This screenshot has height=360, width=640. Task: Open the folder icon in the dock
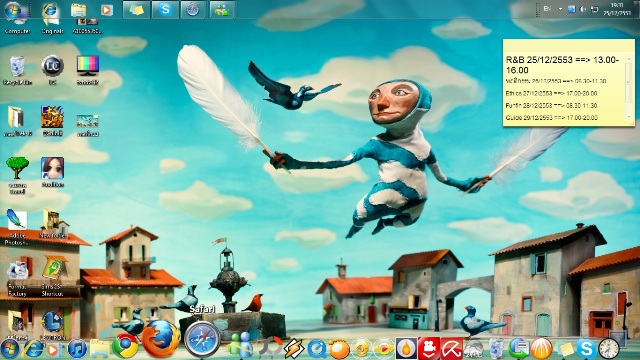(x=100, y=349)
